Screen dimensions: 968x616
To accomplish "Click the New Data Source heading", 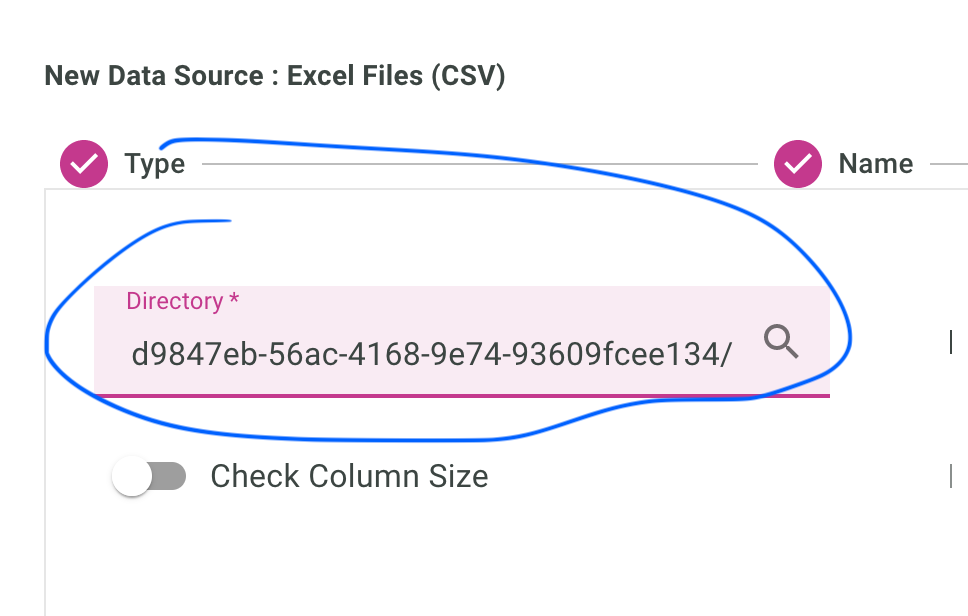I will pos(274,75).
